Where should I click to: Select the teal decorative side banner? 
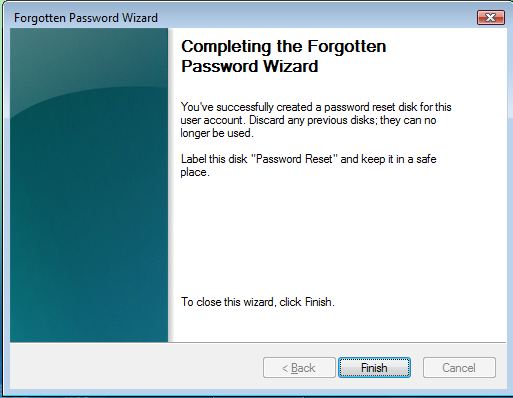tap(89, 185)
